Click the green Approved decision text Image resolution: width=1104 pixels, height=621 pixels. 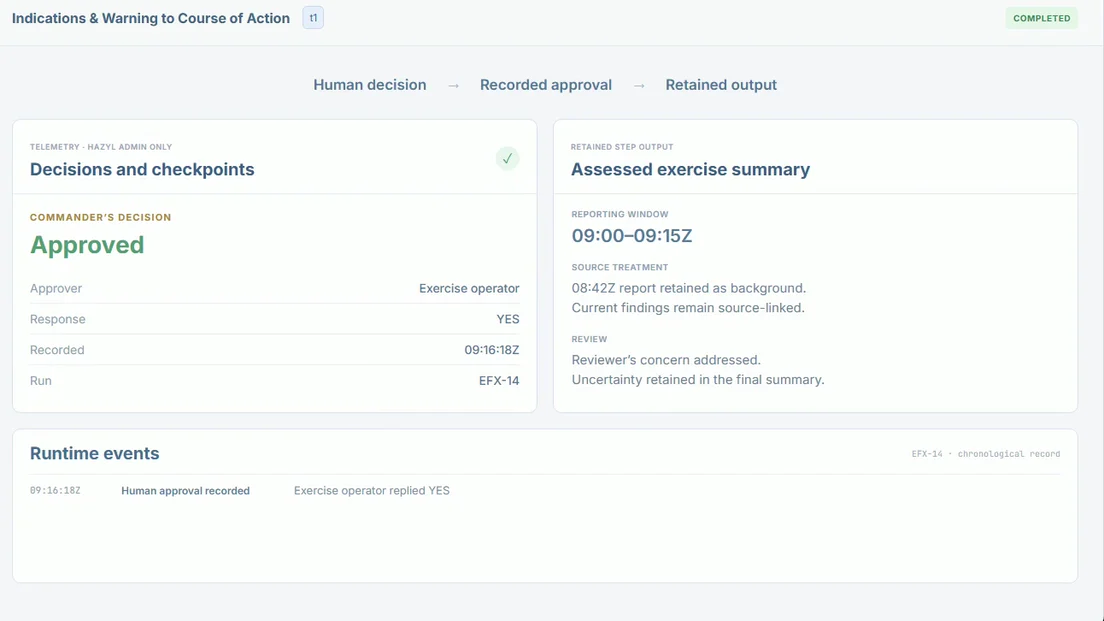click(87, 245)
